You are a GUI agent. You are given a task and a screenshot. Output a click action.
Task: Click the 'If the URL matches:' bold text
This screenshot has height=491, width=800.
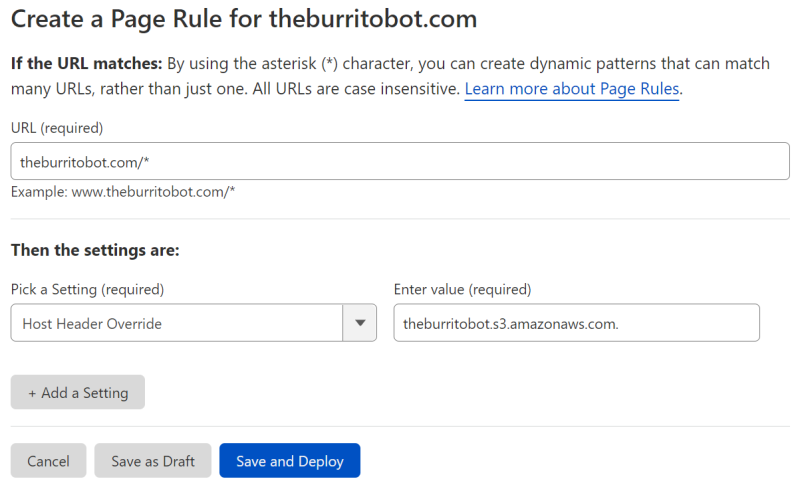[x=86, y=63]
